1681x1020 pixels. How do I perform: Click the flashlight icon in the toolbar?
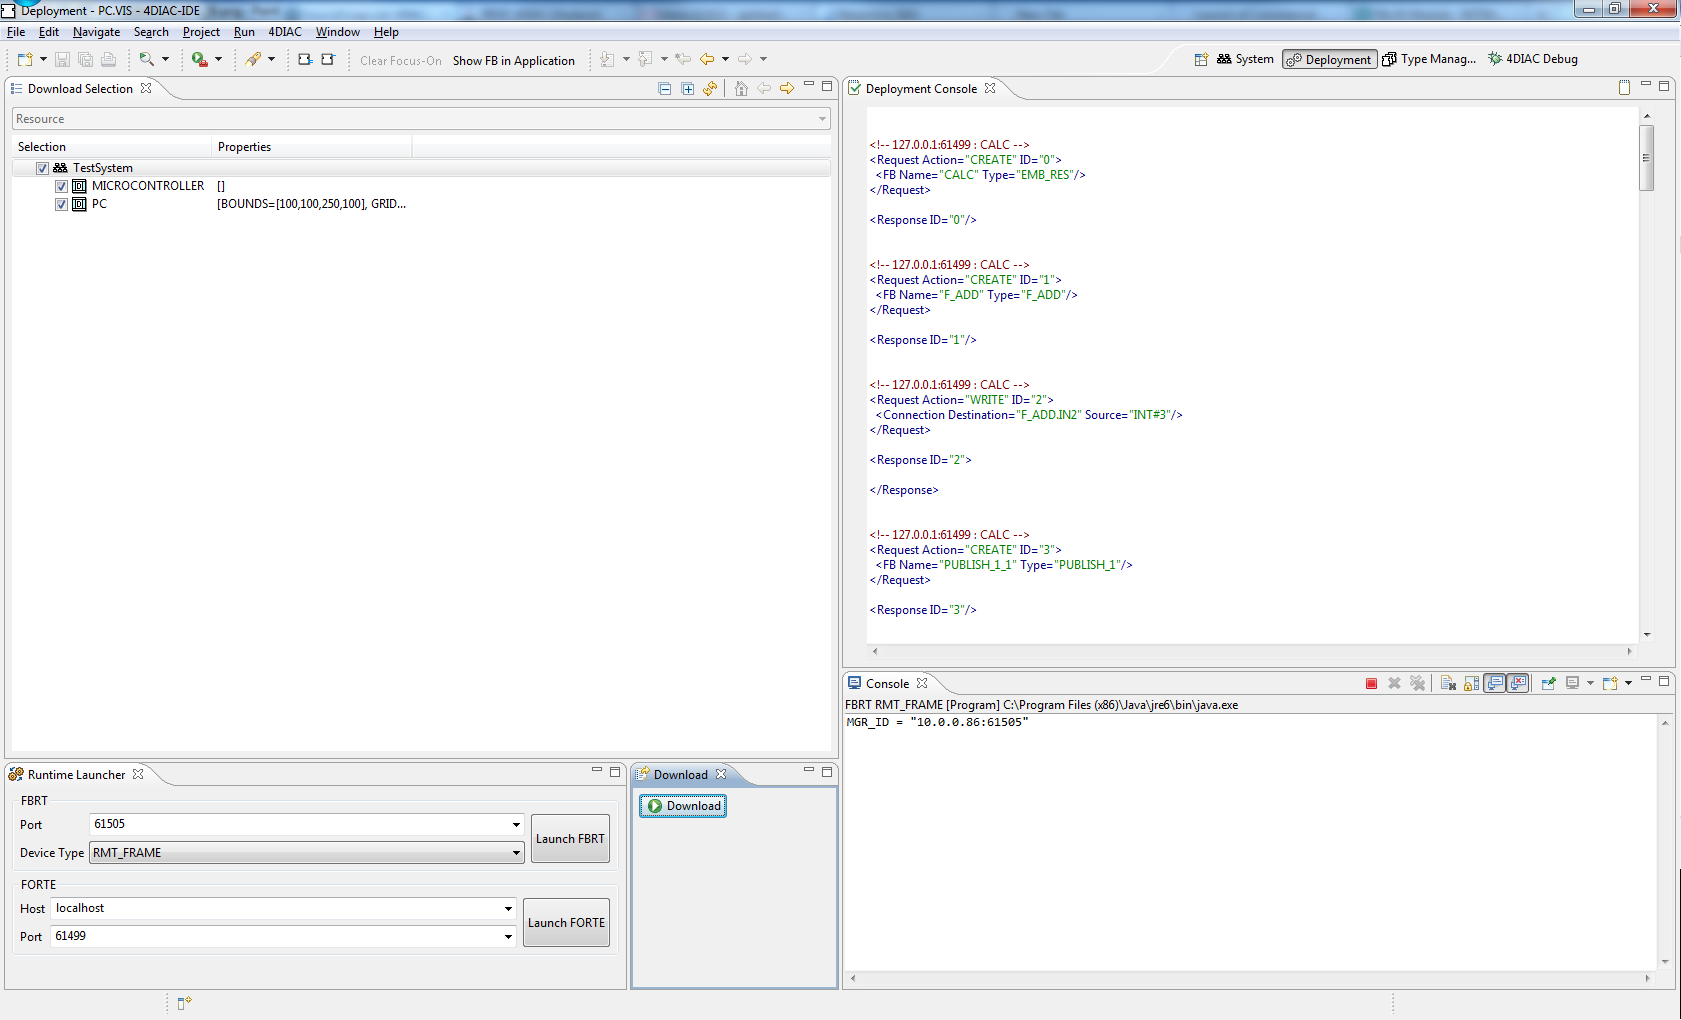[x=253, y=60]
